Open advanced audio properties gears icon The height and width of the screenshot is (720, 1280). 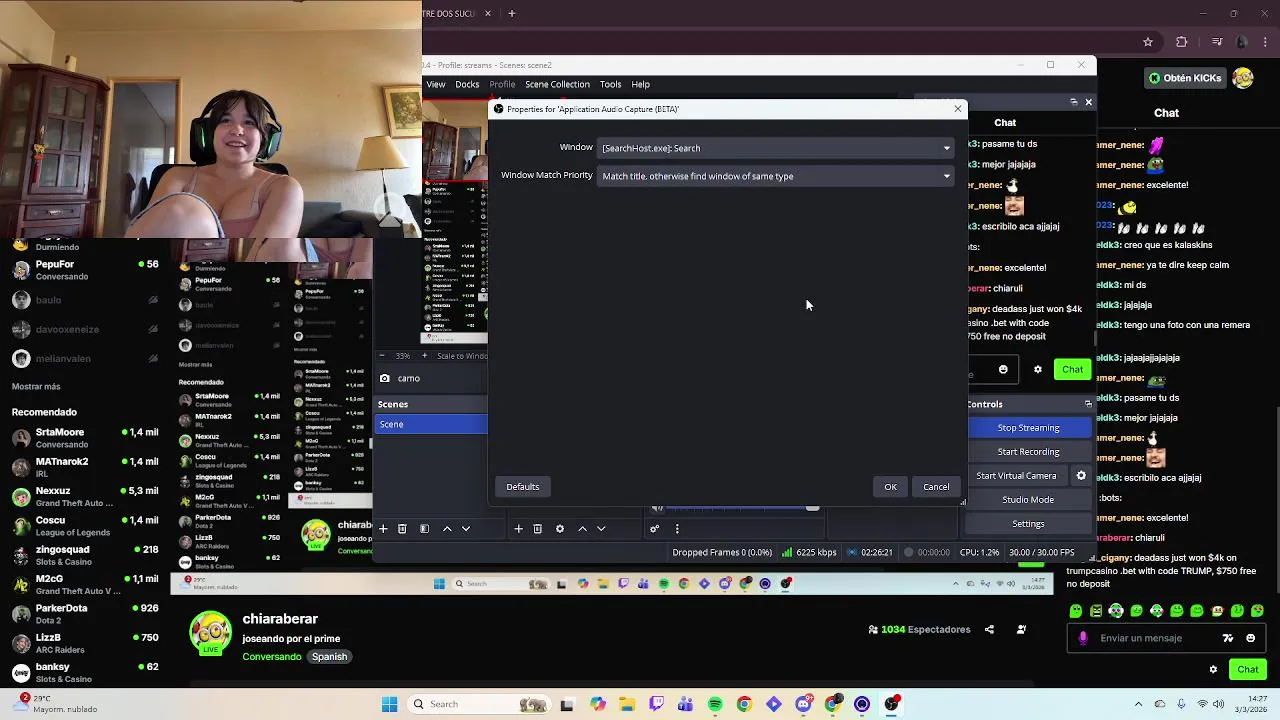[654, 528]
